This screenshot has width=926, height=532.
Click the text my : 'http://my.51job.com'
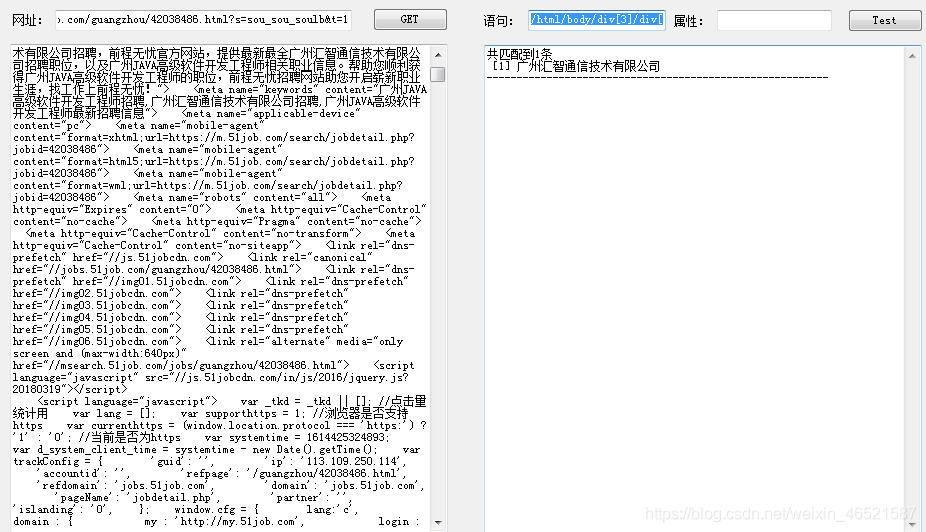(x=224, y=521)
